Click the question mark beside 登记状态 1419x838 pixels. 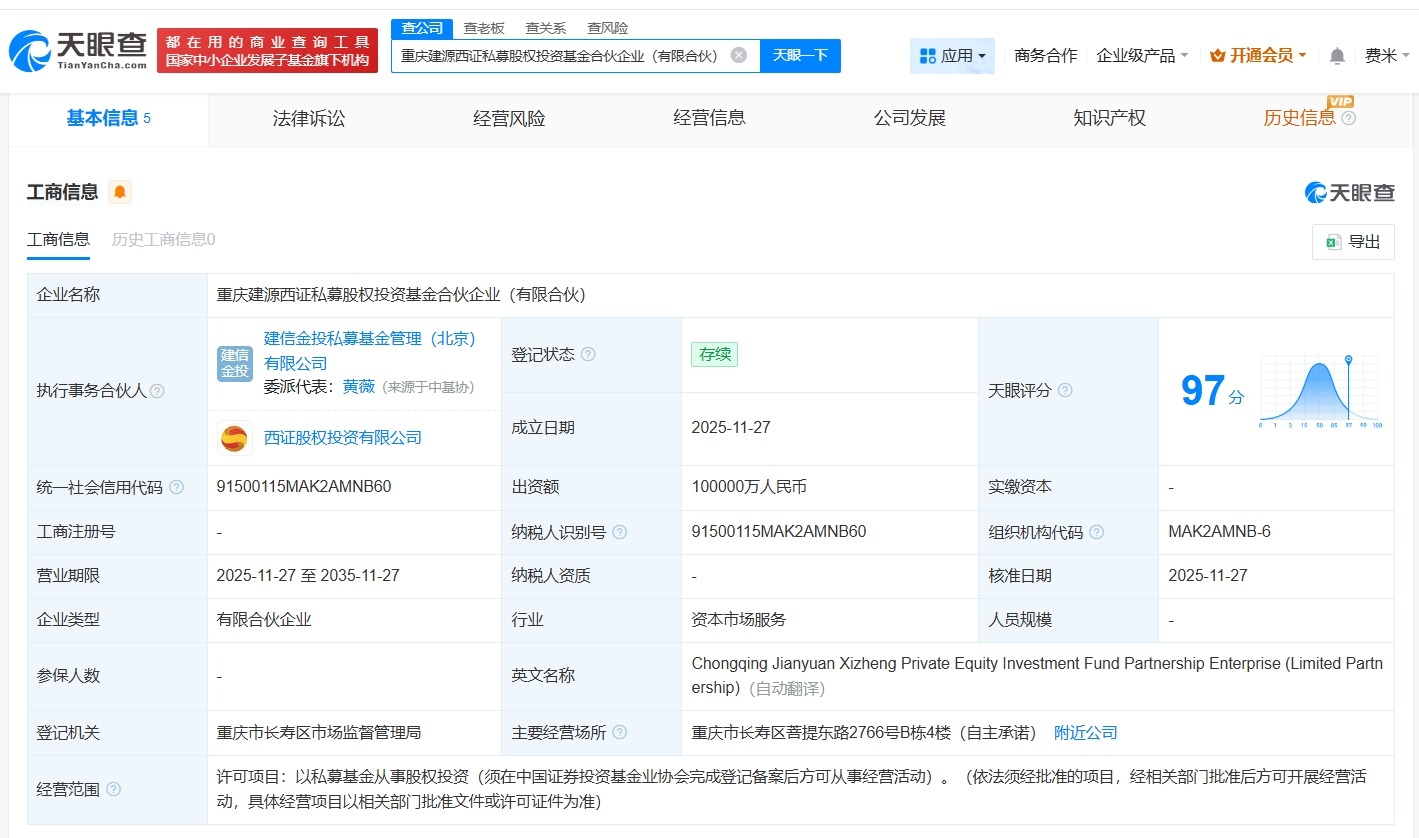[x=588, y=354]
